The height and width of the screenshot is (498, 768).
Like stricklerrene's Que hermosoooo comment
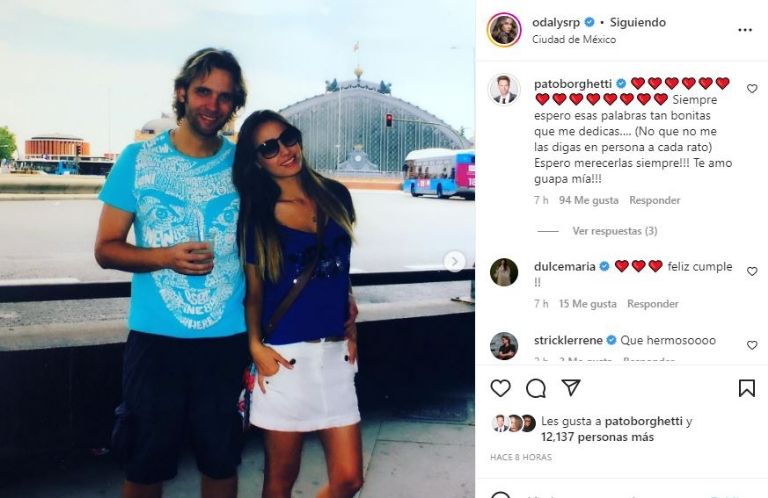point(752,345)
